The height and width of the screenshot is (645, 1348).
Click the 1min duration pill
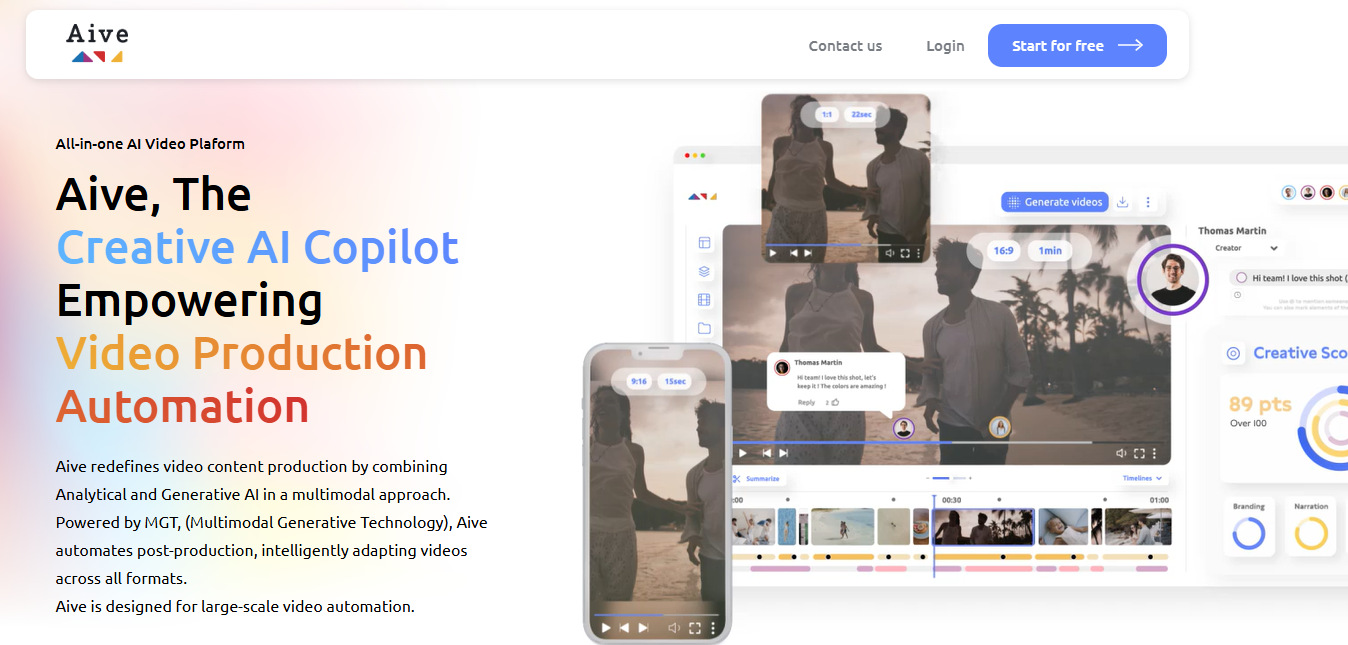coord(1050,251)
